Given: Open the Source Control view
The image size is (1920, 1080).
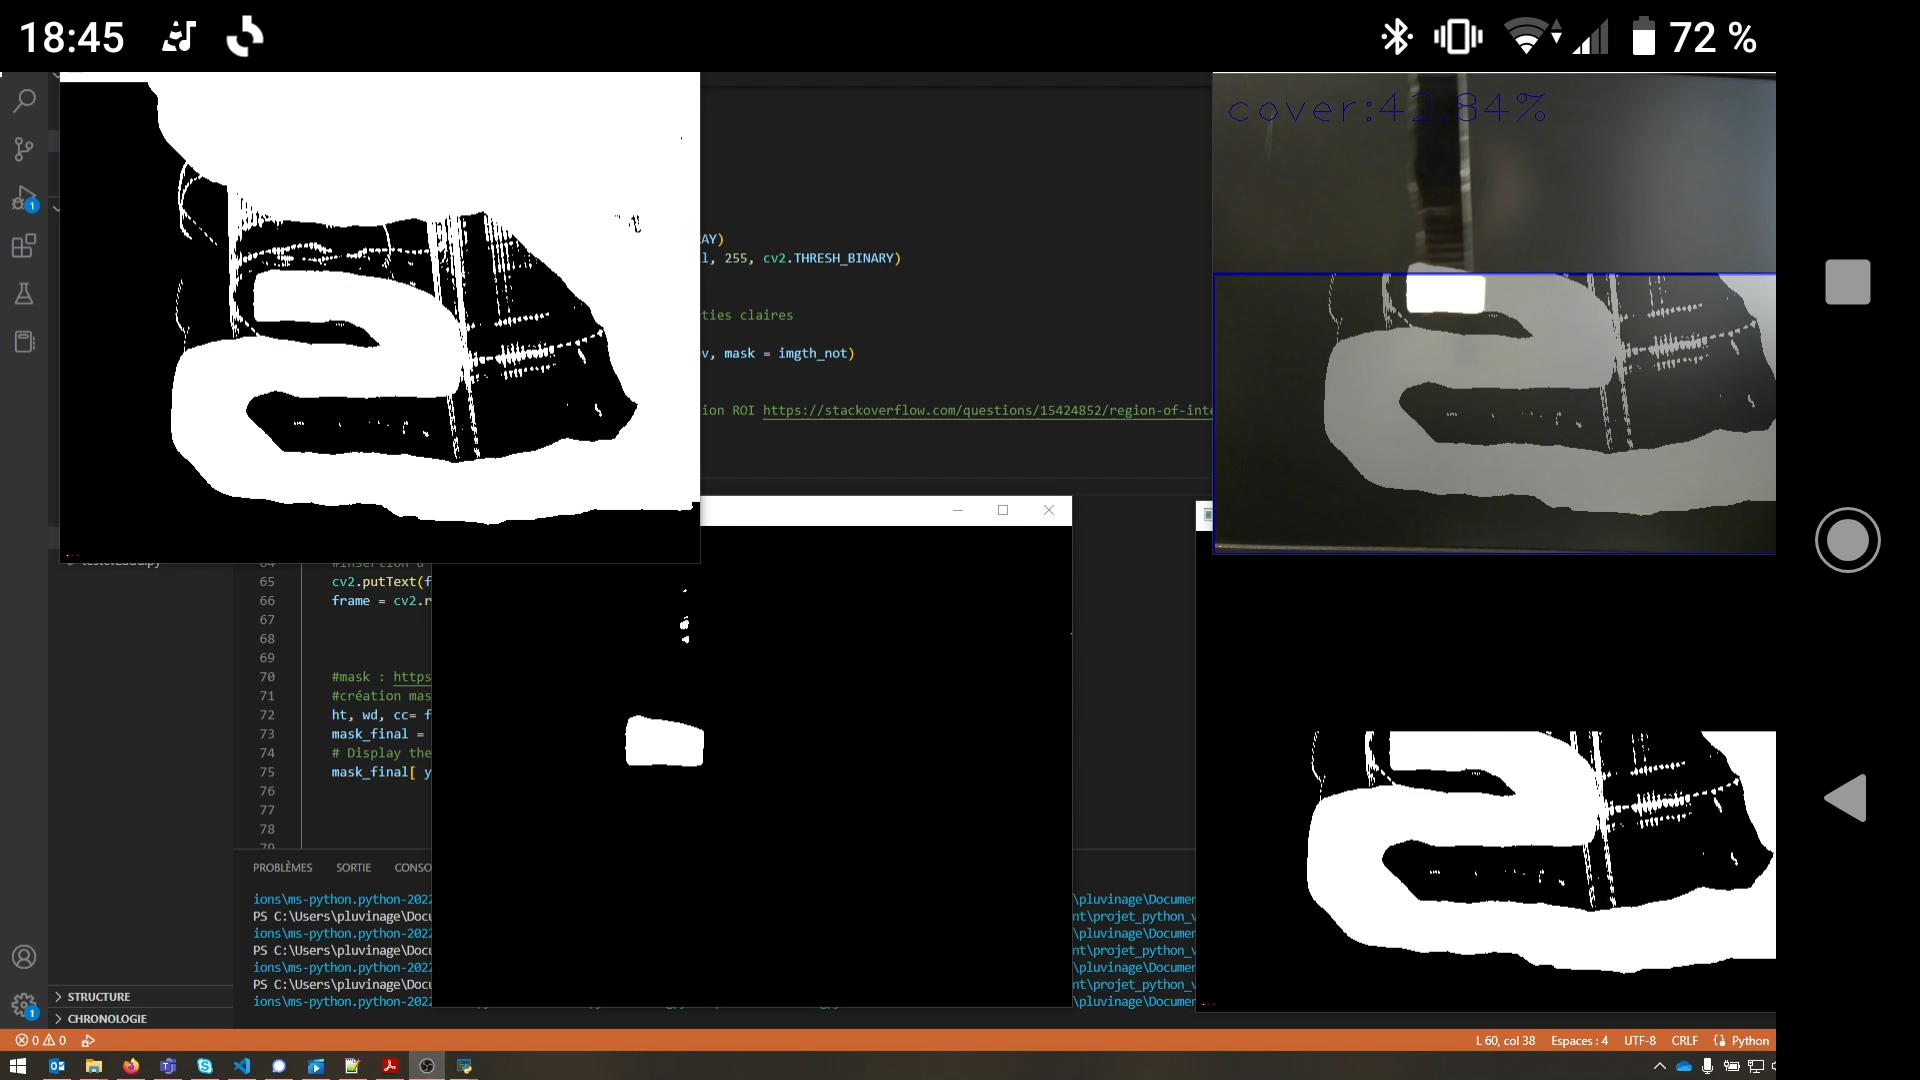Looking at the screenshot, I should click(x=24, y=149).
